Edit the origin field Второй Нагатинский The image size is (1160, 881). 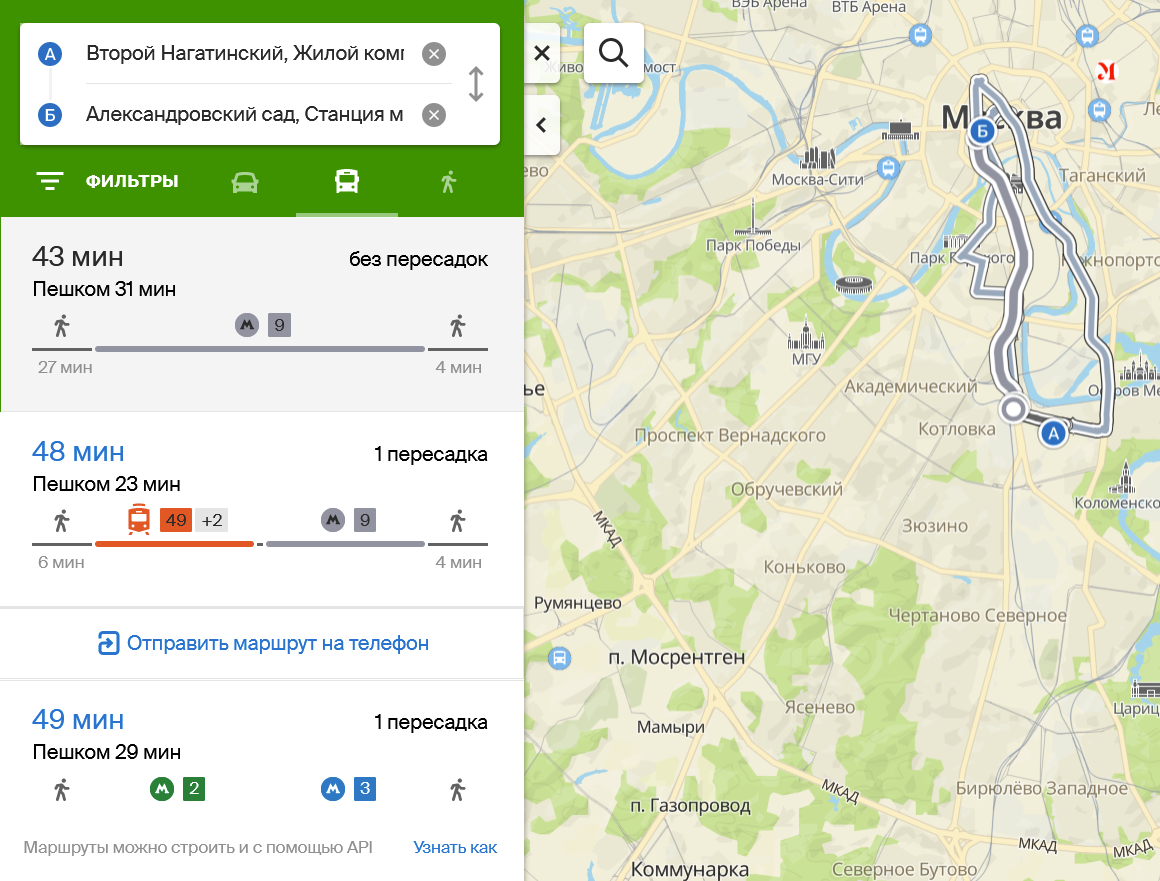(x=245, y=53)
